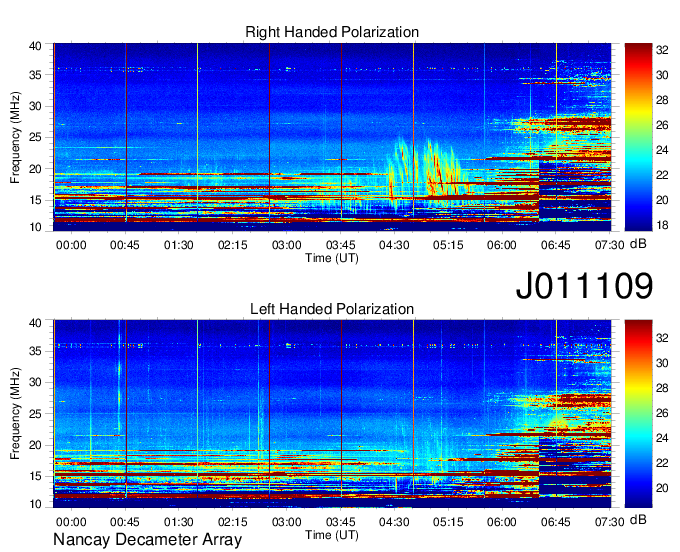Click 03:45 time tick under top plot
This screenshot has height=552, width=680.
(x=340, y=245)
